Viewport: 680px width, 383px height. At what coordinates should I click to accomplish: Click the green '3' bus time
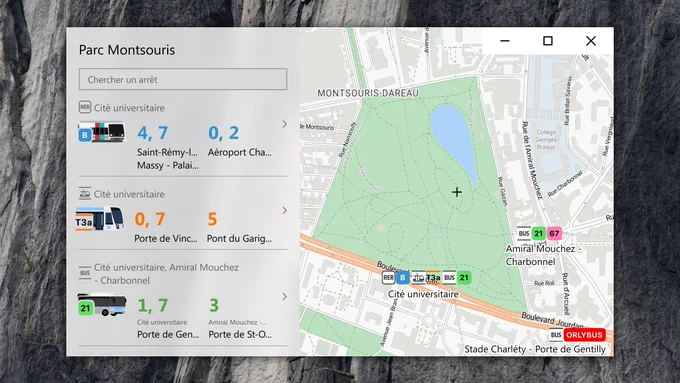214,305
